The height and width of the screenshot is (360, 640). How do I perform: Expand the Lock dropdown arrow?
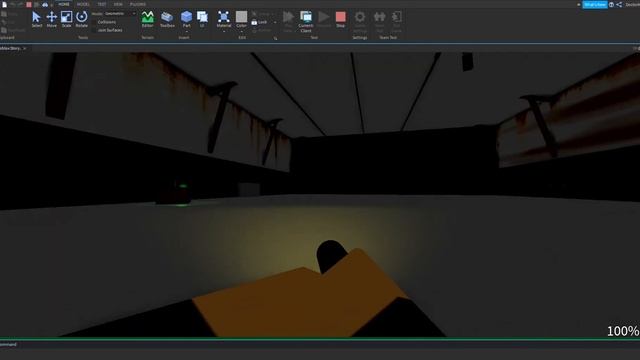click(x=275, y=22)
